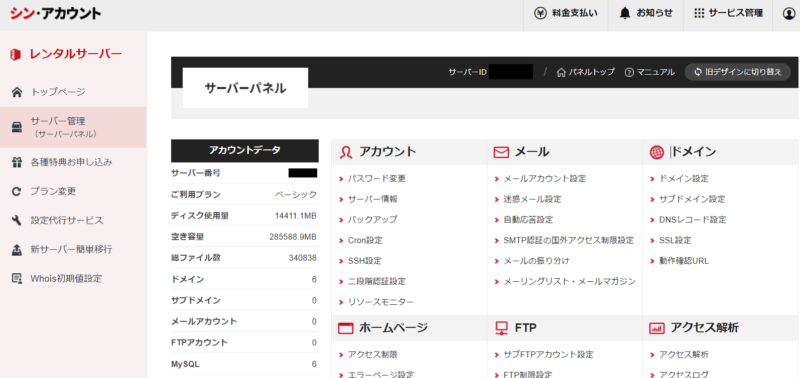The height and width of the screenshot is (378, 800).
Task: Click the globe ドメイン section icon
Action: point(657,152)
